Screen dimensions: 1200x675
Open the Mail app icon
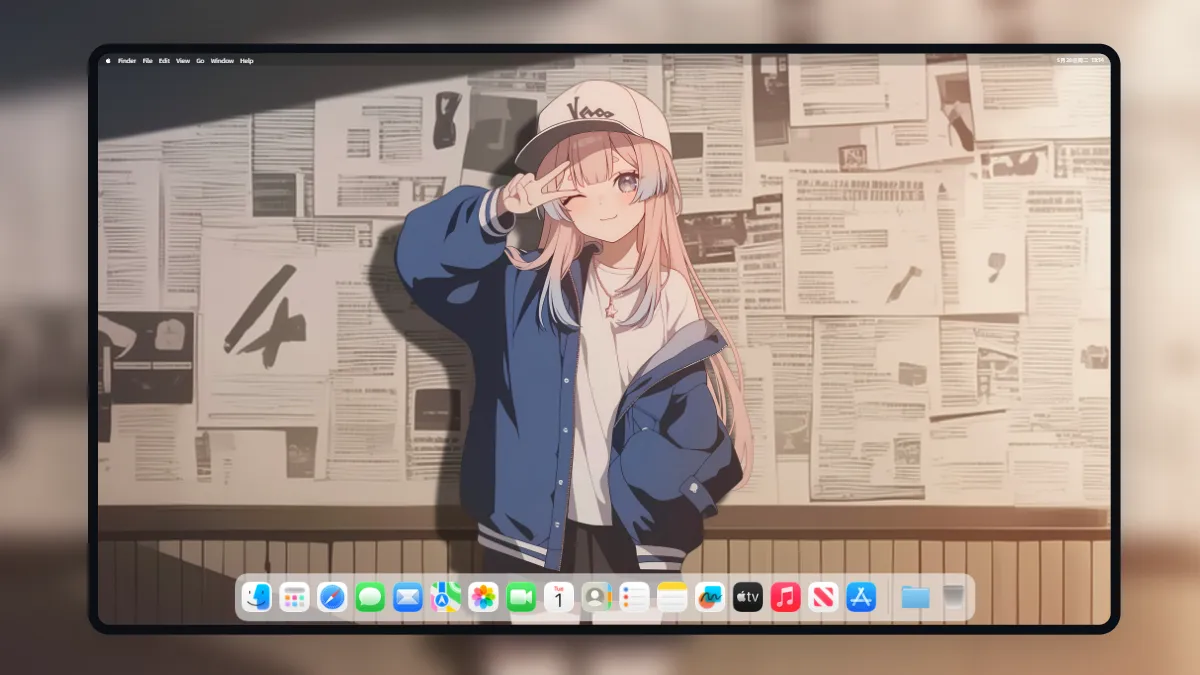[408, 597]
